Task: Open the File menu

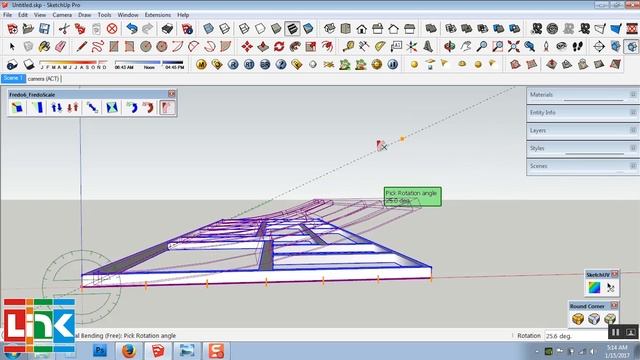Action: [7, 15]
